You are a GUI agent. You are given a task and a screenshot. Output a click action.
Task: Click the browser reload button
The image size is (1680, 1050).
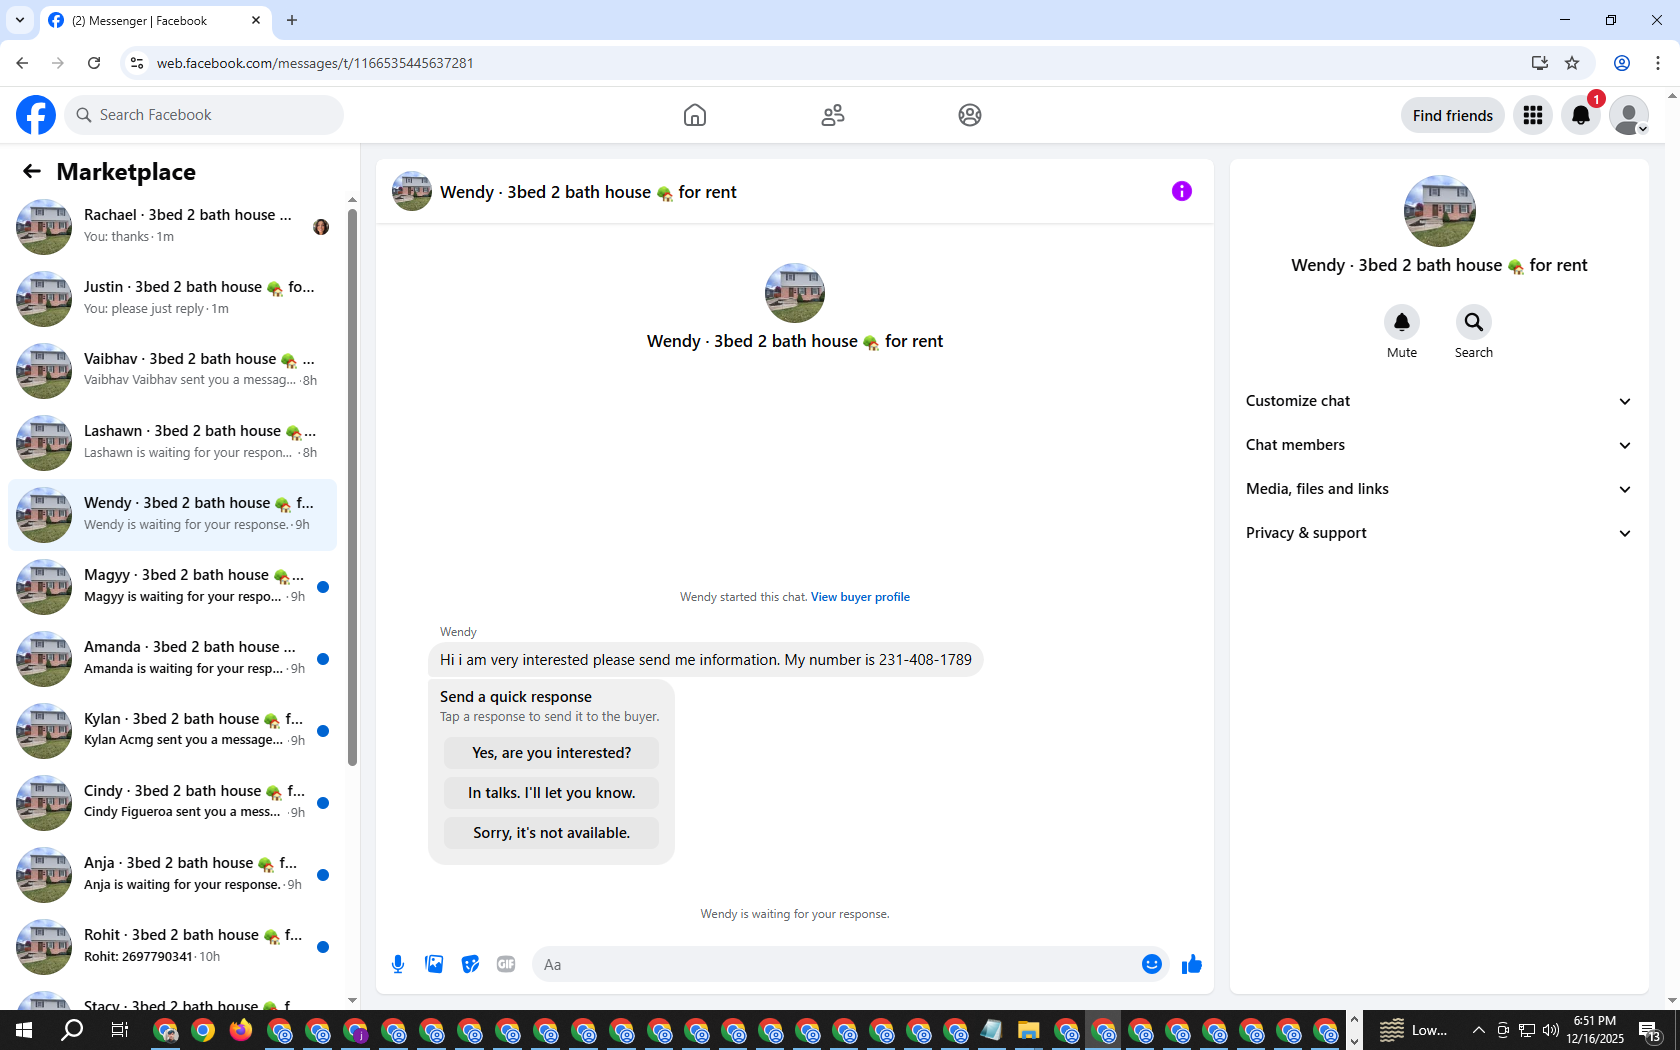coord(94,63)
